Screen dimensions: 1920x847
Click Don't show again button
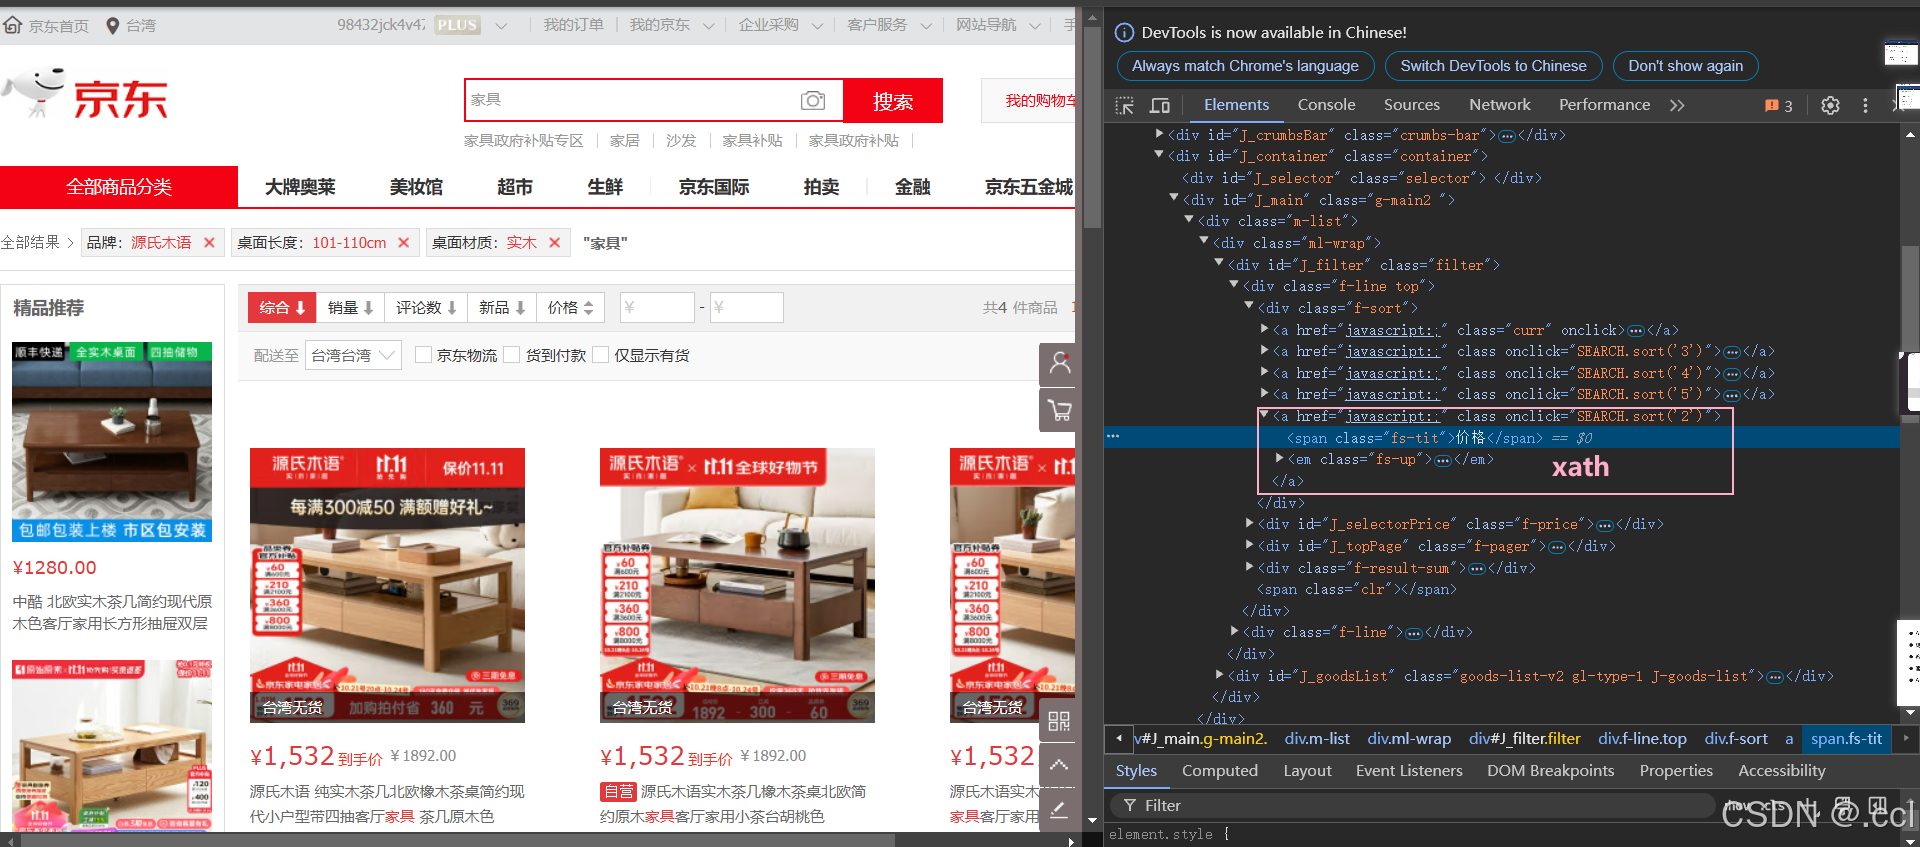click(x=1685, y=66)
